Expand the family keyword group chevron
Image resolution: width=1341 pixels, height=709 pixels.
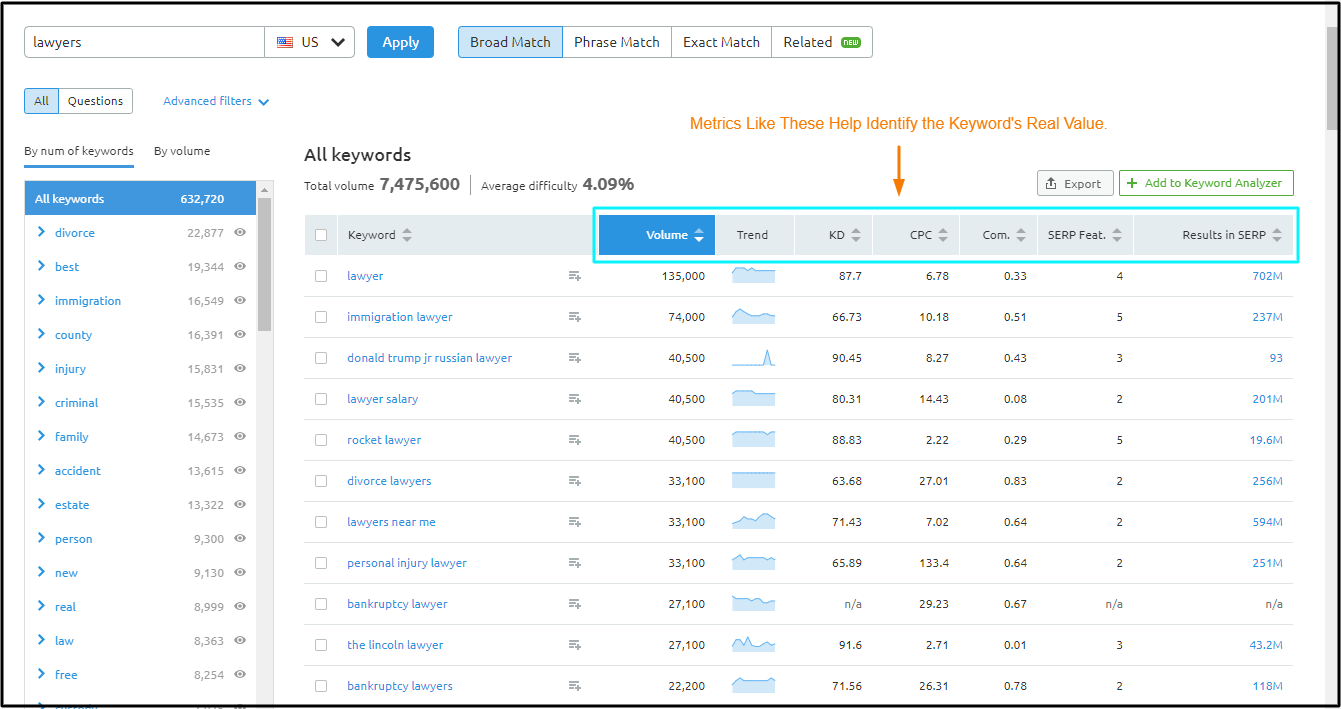click(41, 436)
